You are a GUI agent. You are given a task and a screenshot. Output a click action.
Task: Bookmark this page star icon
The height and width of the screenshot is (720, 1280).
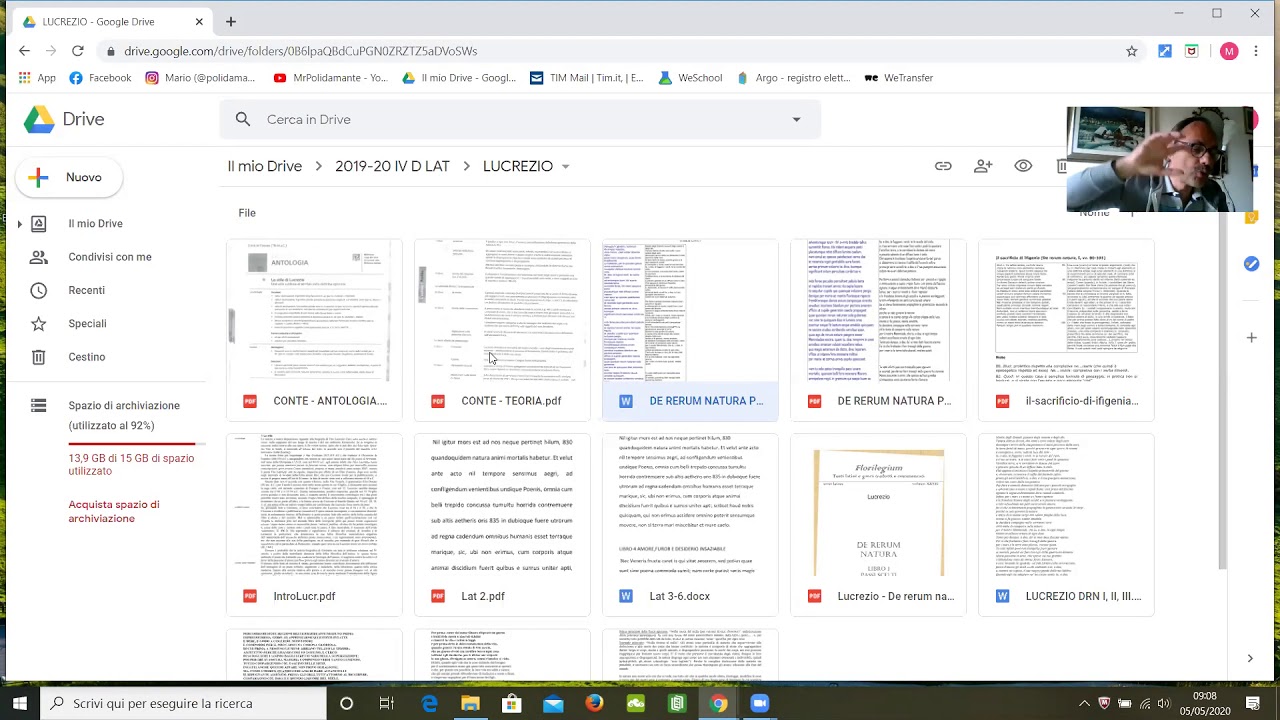1131,51
